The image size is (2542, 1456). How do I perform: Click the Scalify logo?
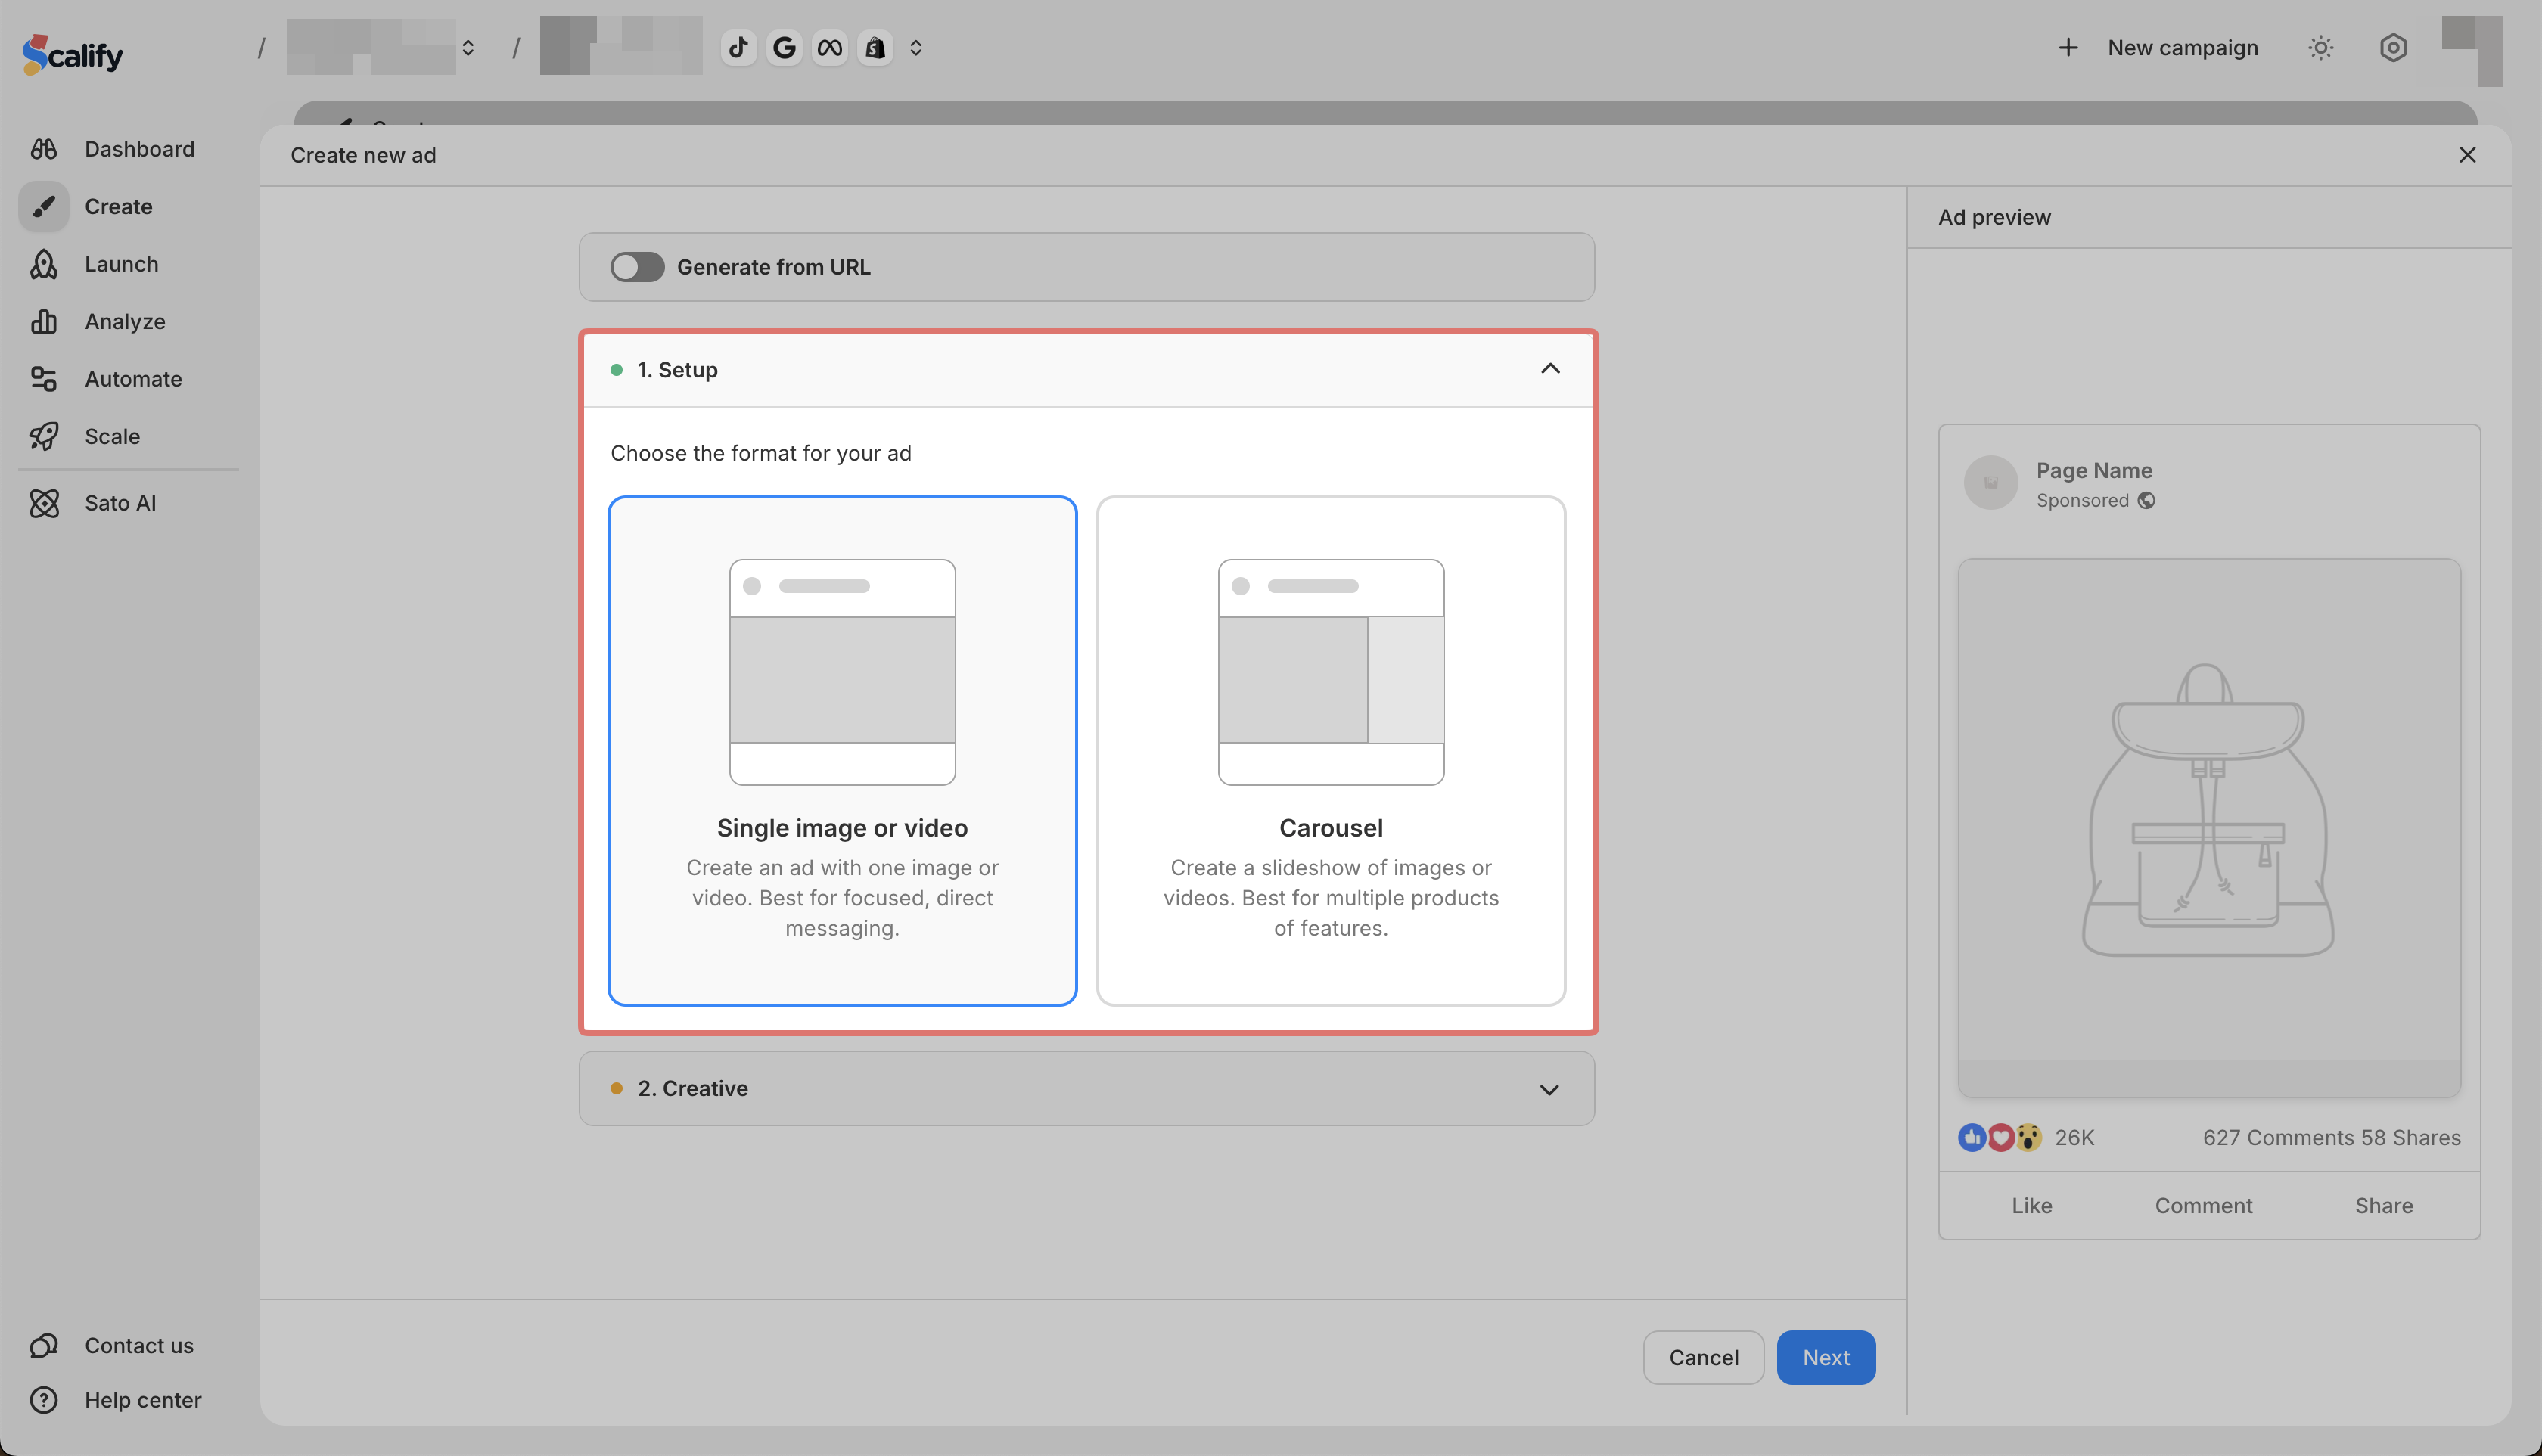click(x=73, y=54)
